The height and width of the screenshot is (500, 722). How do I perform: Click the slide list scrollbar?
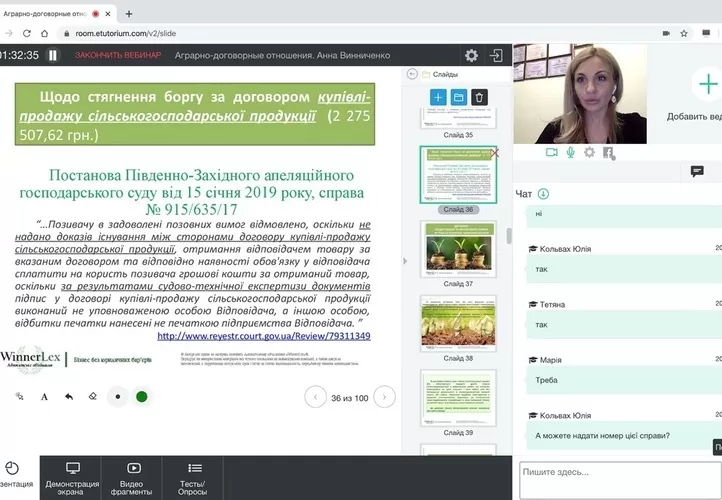point(509,236)
